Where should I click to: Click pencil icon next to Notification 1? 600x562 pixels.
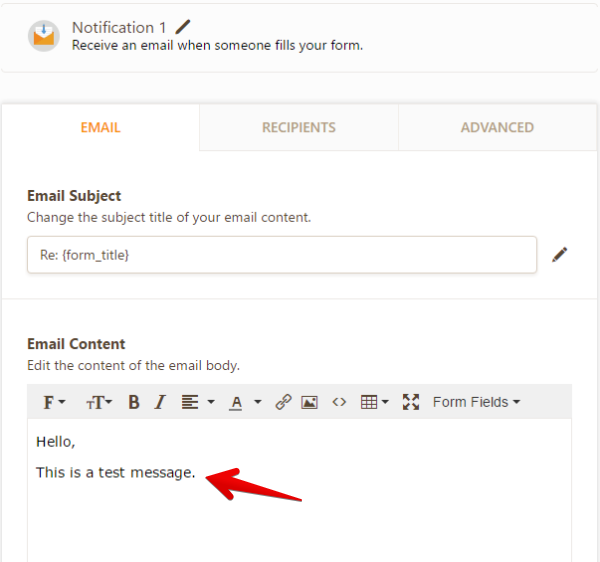182,27
